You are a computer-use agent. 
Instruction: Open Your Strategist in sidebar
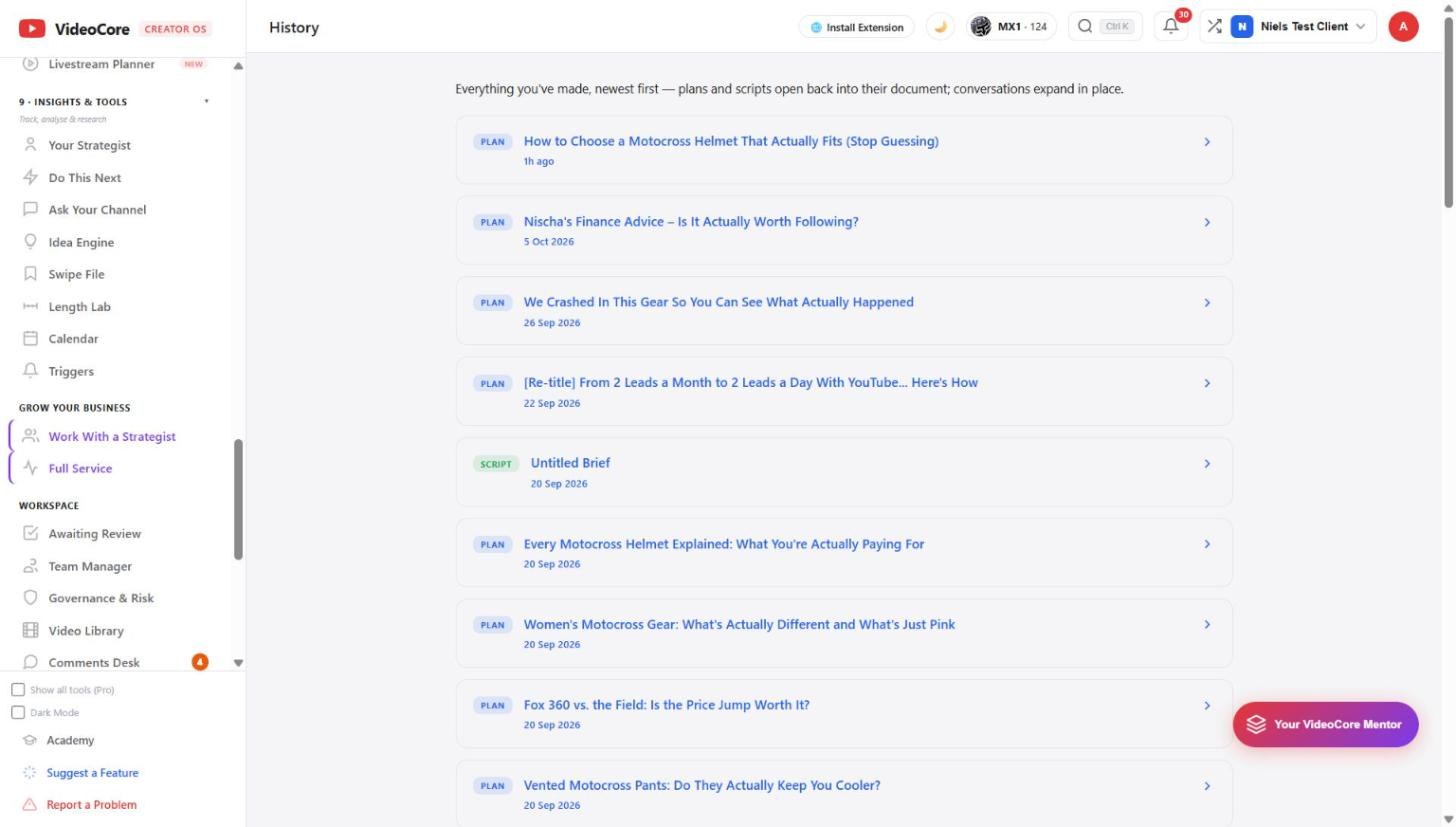pos(89,145)
